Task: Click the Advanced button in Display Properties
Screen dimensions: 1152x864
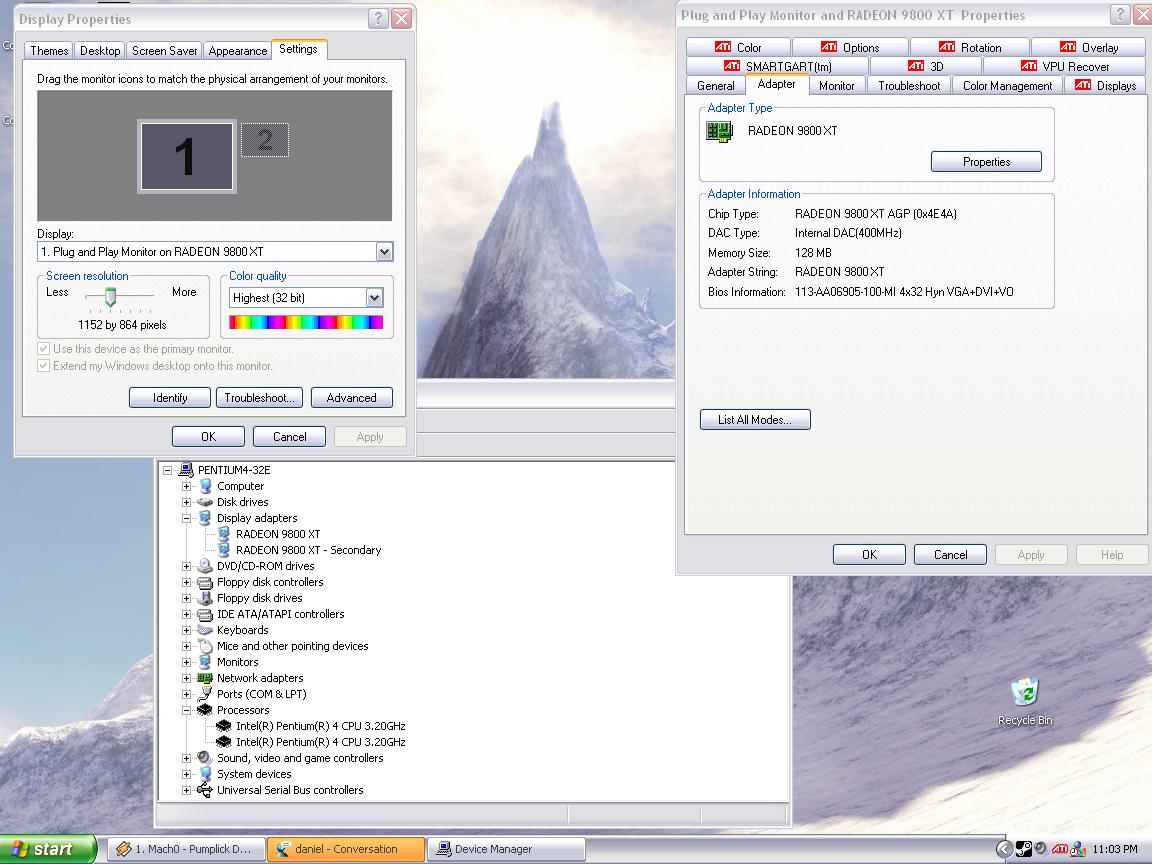Action: (x=351, y=397)
